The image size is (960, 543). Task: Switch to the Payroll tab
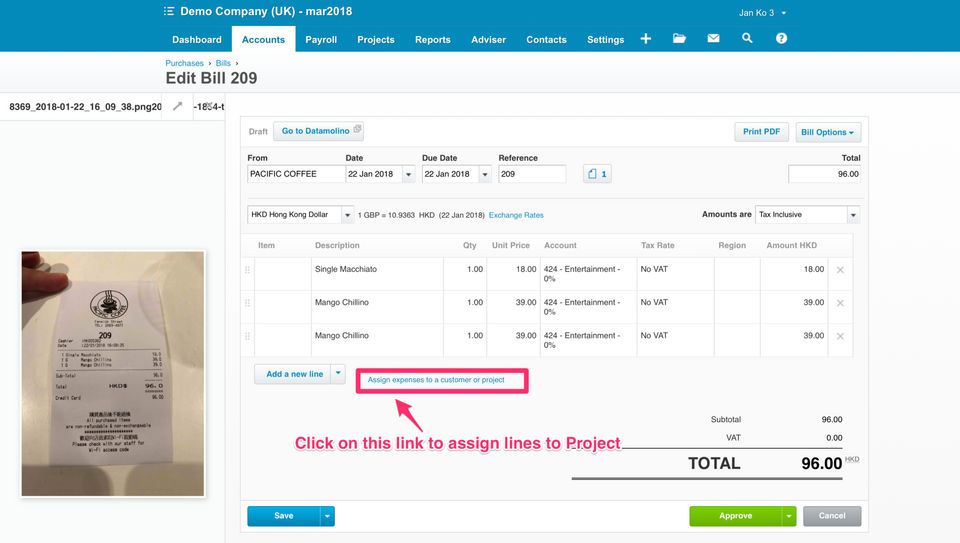pyautogui.click(x=321, y=39)
